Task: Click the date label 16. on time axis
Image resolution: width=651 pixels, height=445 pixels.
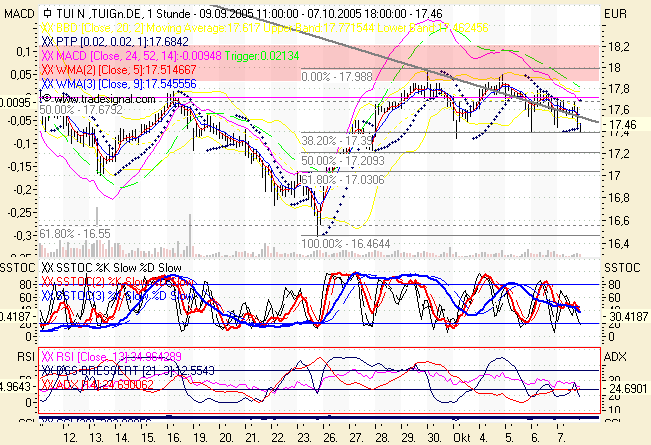Action: [x=174, y=438]
